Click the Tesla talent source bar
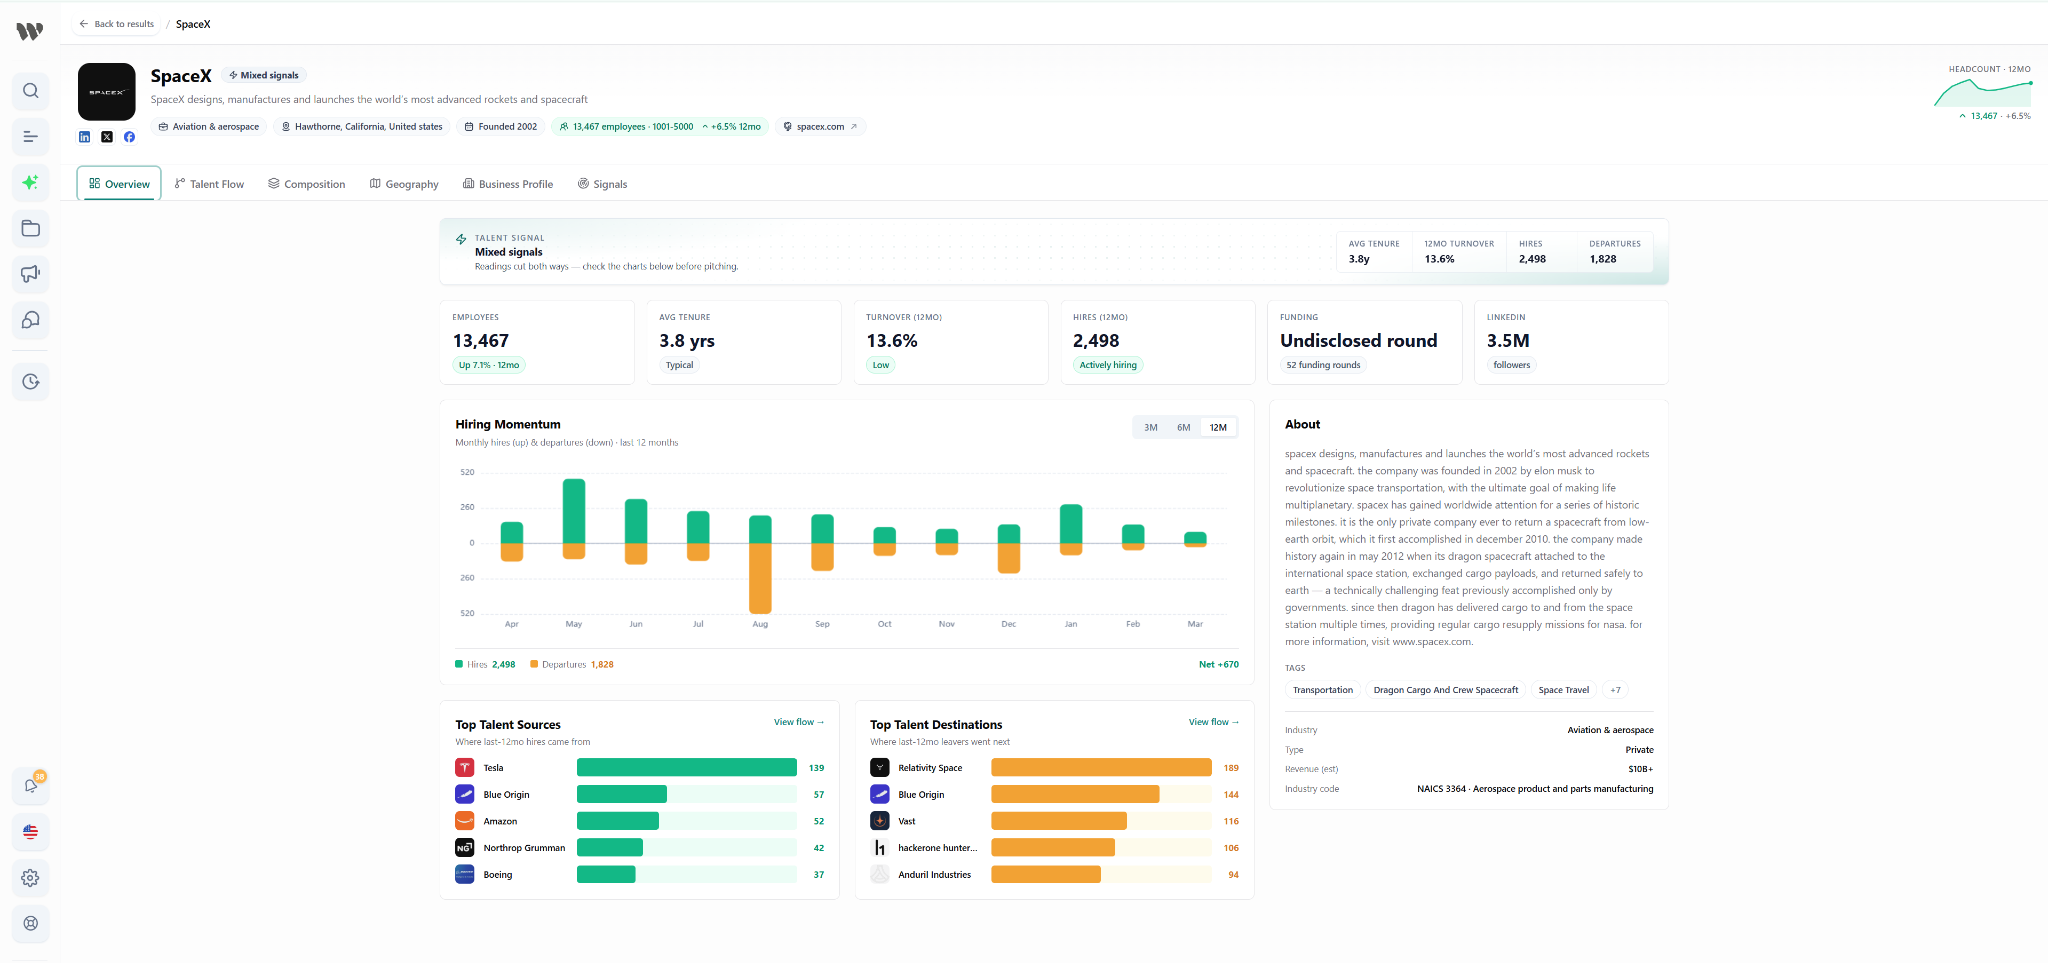Screen dimensions: 2048x963 pos(687,768)
